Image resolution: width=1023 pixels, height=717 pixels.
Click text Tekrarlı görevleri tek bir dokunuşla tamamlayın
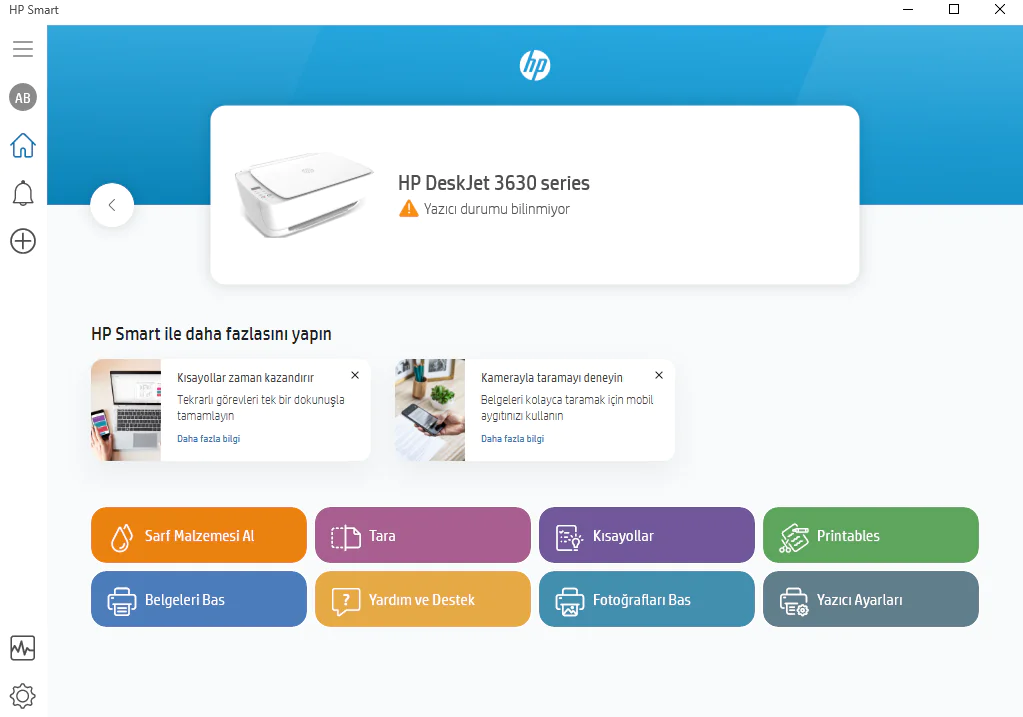point(261,407)
